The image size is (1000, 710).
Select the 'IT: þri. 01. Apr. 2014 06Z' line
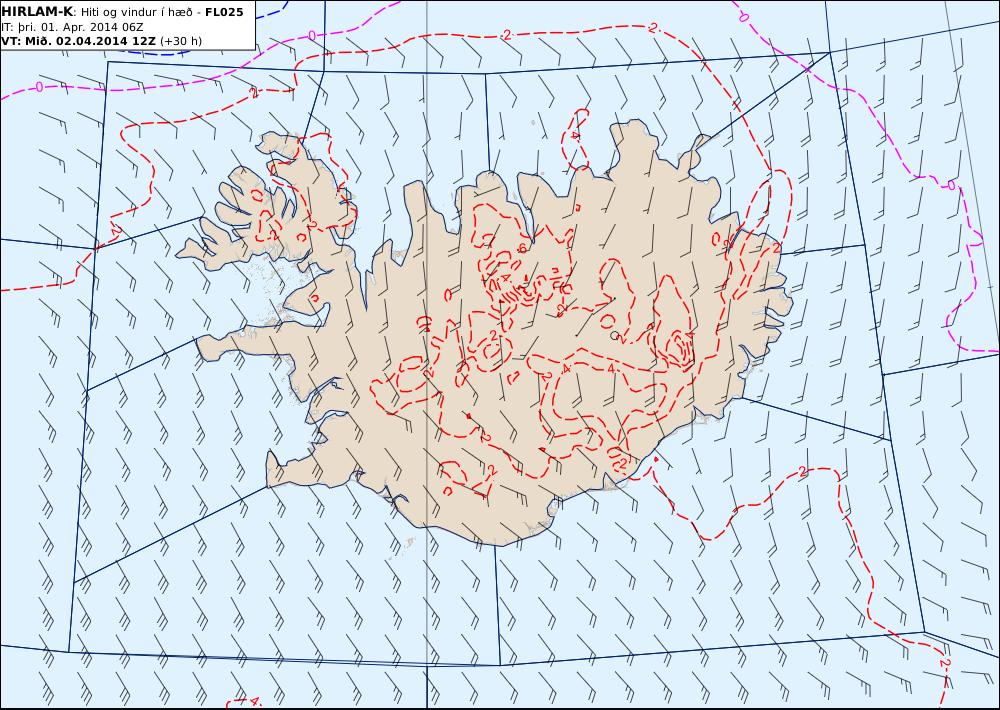point(72,27)
